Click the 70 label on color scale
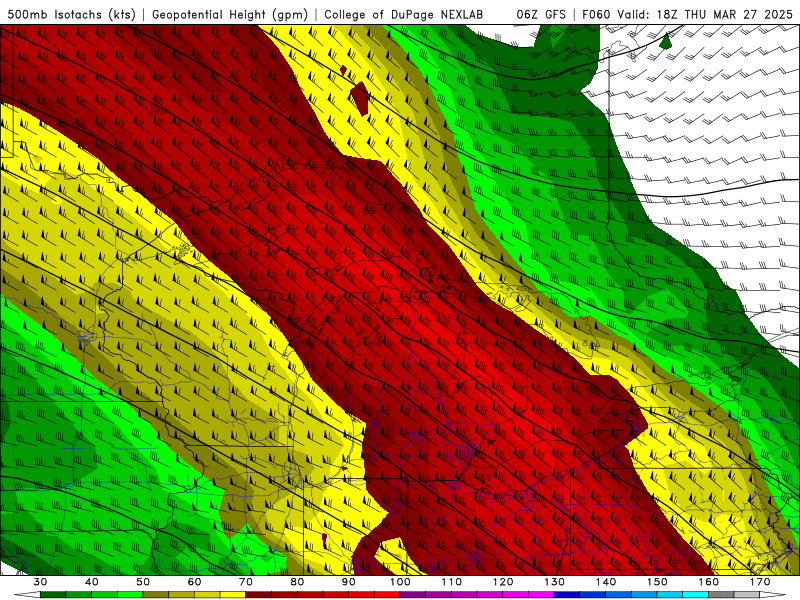The height and width of the screenshot is (600, 800). click(x=246, y=582)
